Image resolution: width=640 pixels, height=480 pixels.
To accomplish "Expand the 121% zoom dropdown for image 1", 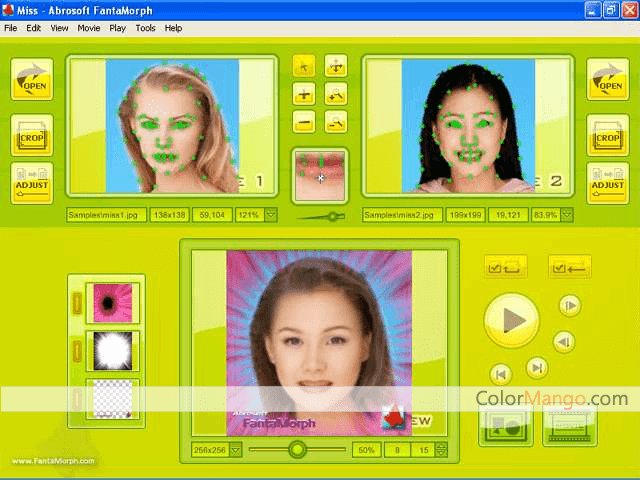I will pos(271,214).
